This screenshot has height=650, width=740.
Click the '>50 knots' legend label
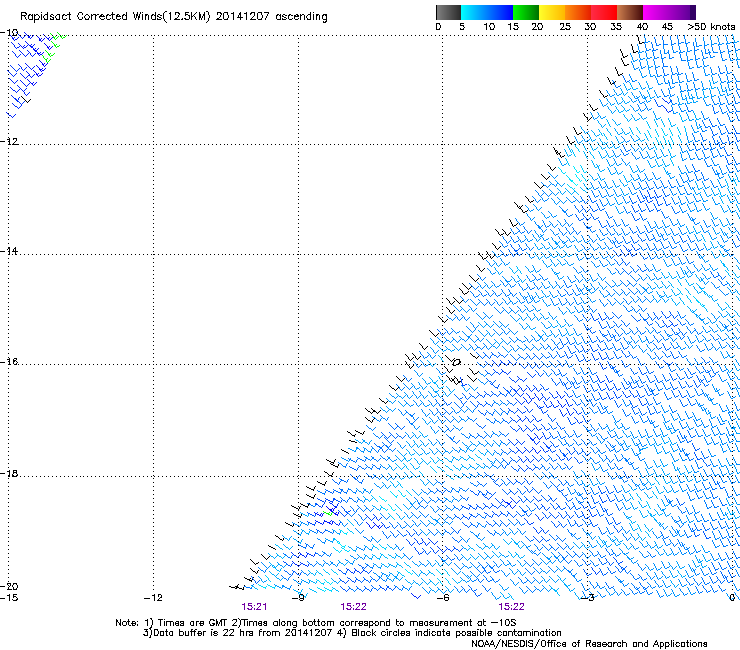(x=711, y=27)
